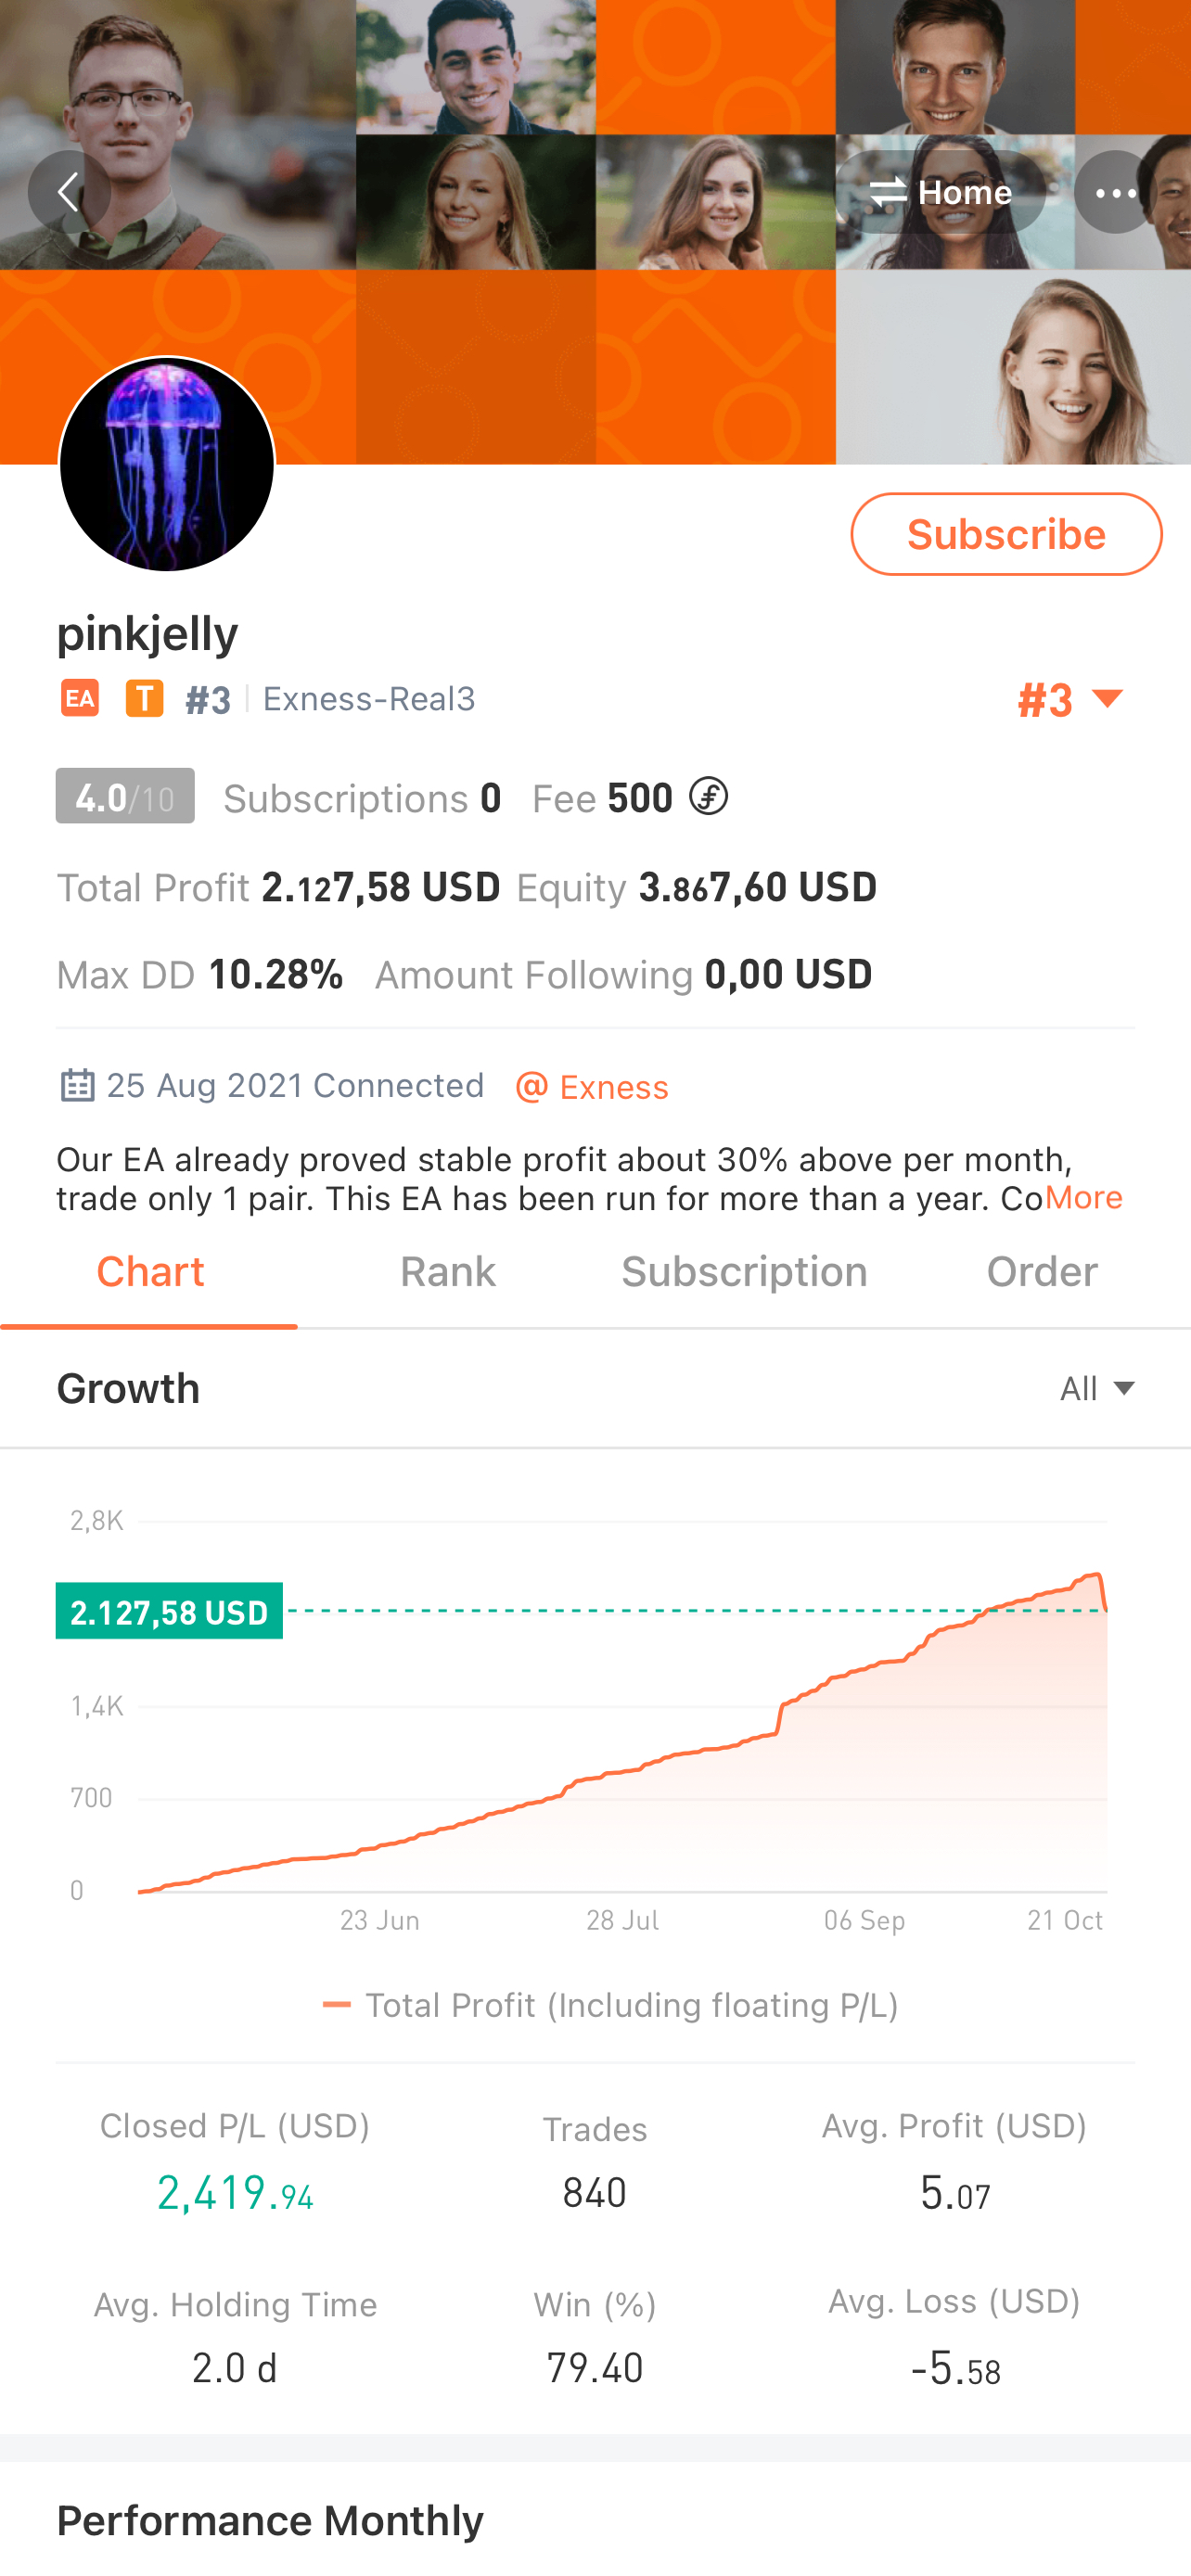This screenshot has width=1191, height=2576.
Task: Expand the #3 account dropdown
Action: coord(1070,699)
